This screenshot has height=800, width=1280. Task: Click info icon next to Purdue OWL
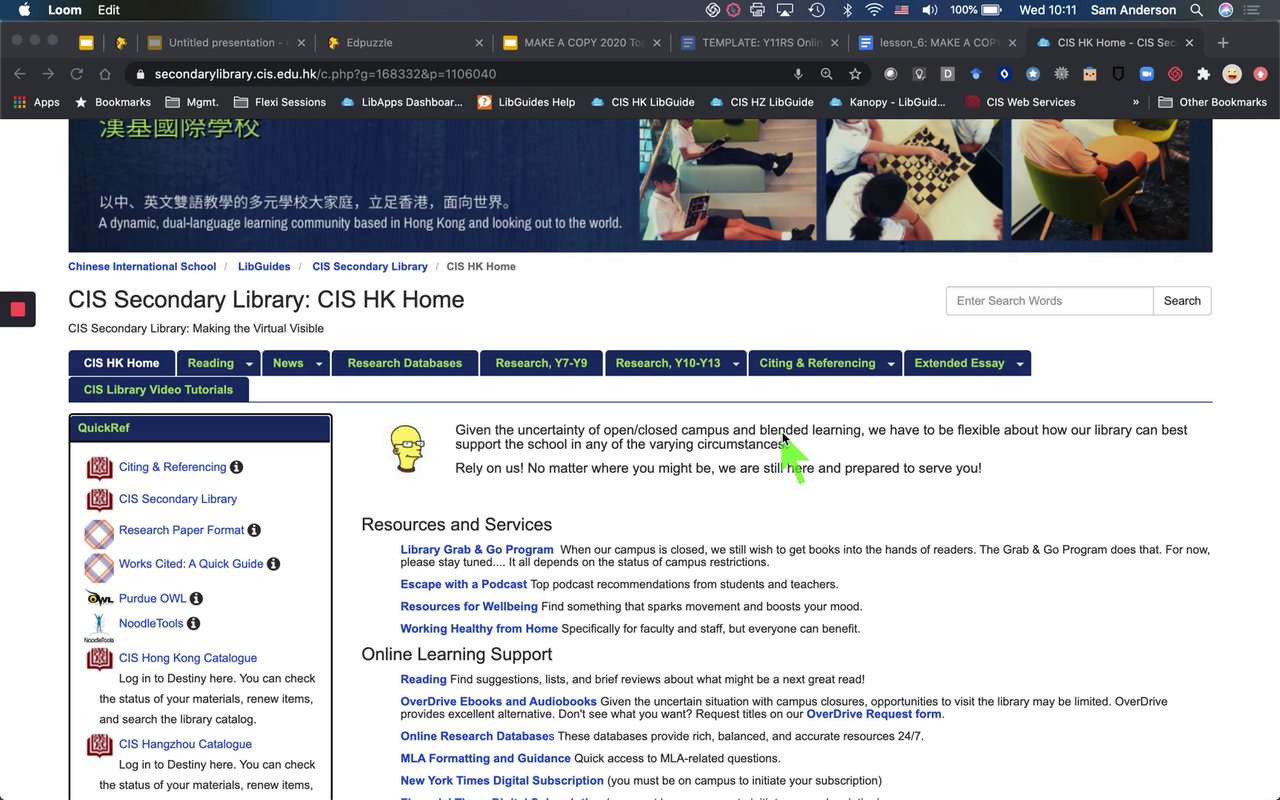196,599
